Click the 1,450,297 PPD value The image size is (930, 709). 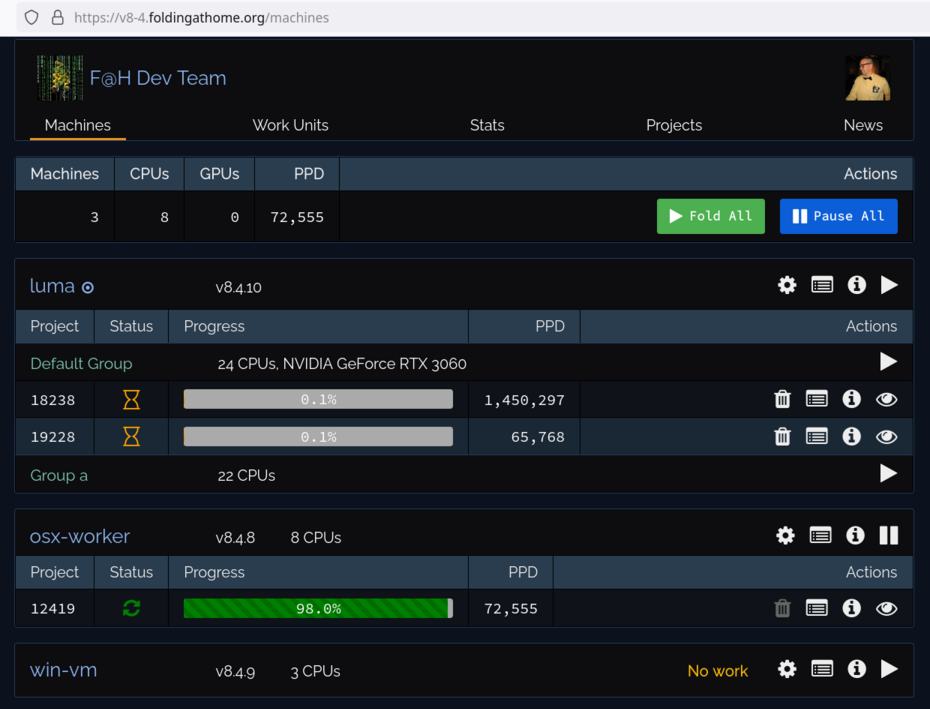coord(524,400)
